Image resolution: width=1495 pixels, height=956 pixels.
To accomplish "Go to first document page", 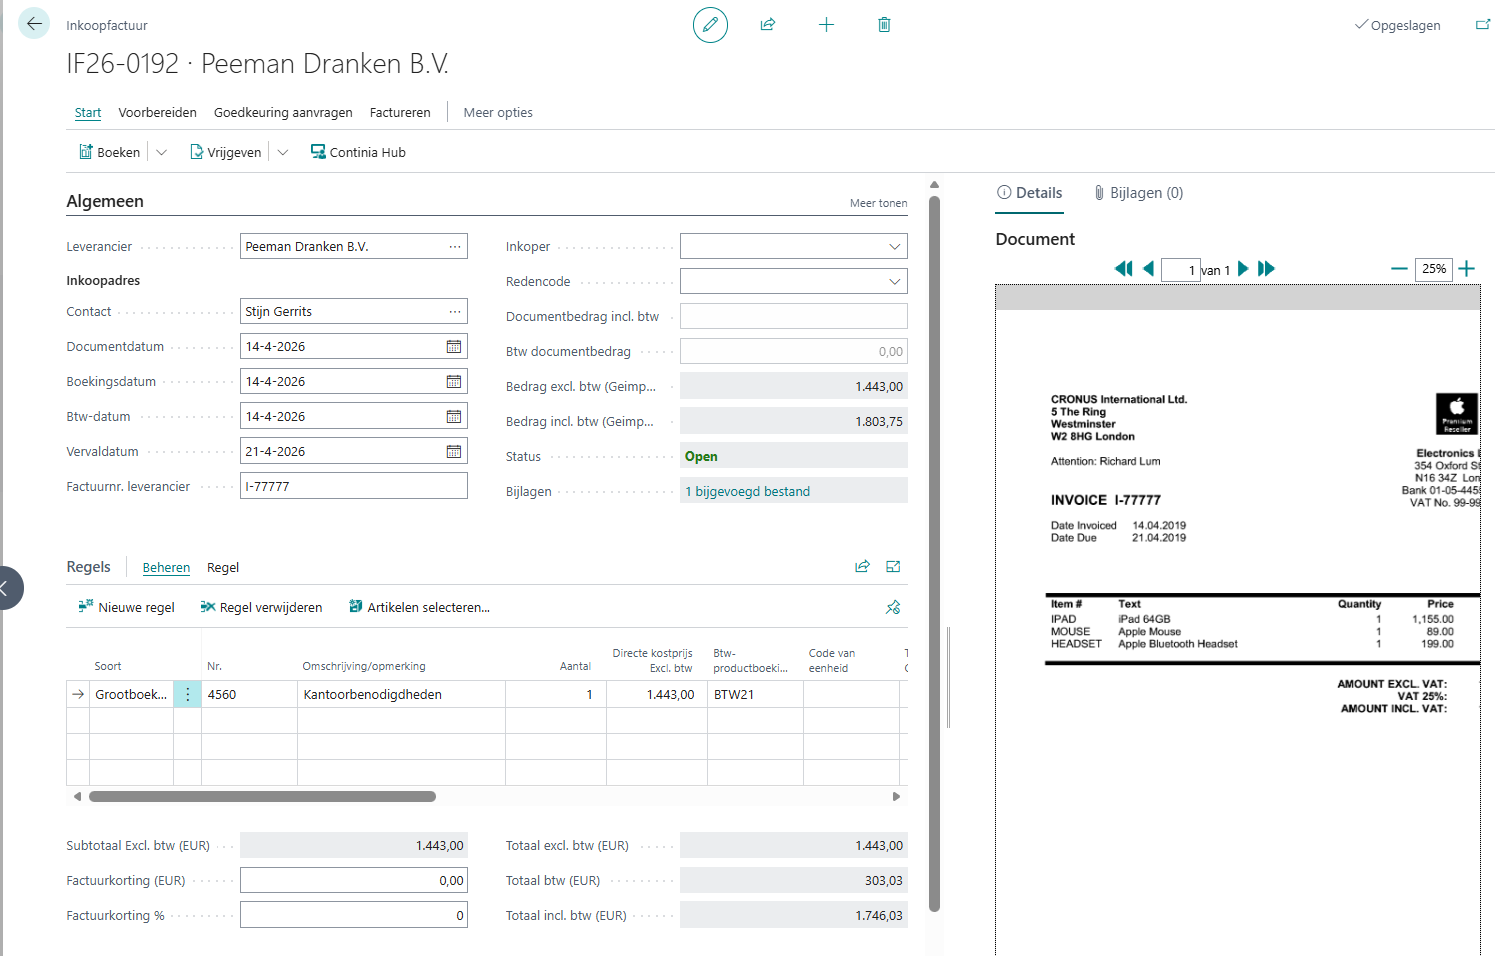I will [x=1123, y=269].
